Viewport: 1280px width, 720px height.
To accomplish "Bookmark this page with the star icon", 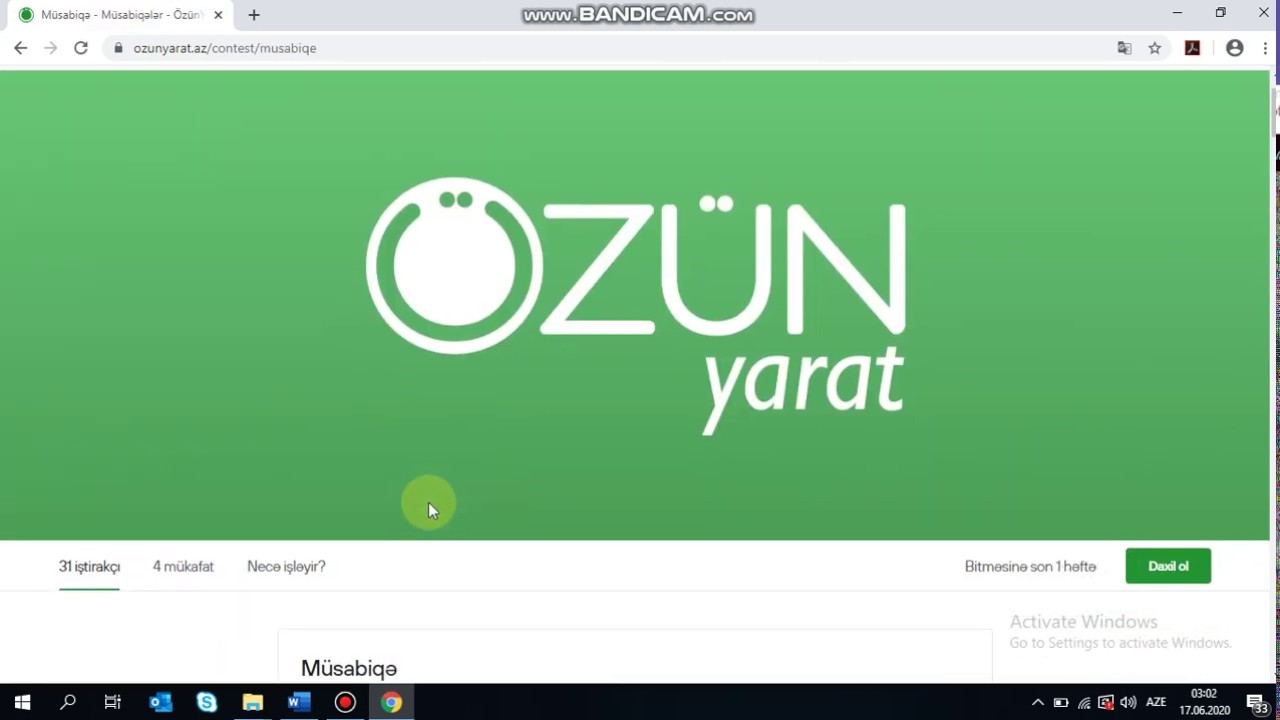I will coord(1155,48).
